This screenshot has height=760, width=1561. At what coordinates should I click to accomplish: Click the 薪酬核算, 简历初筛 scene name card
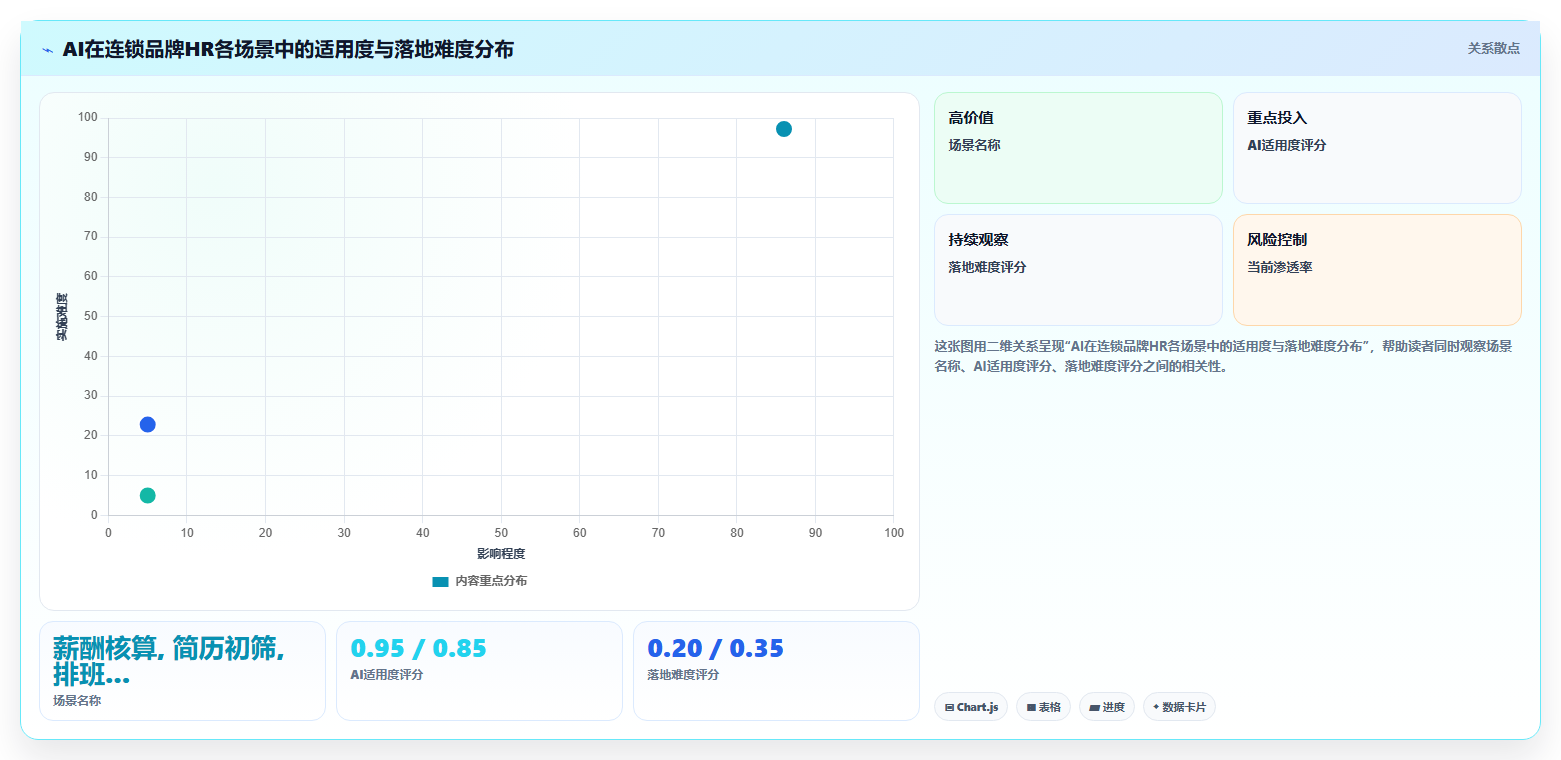(x=182, y=671)
